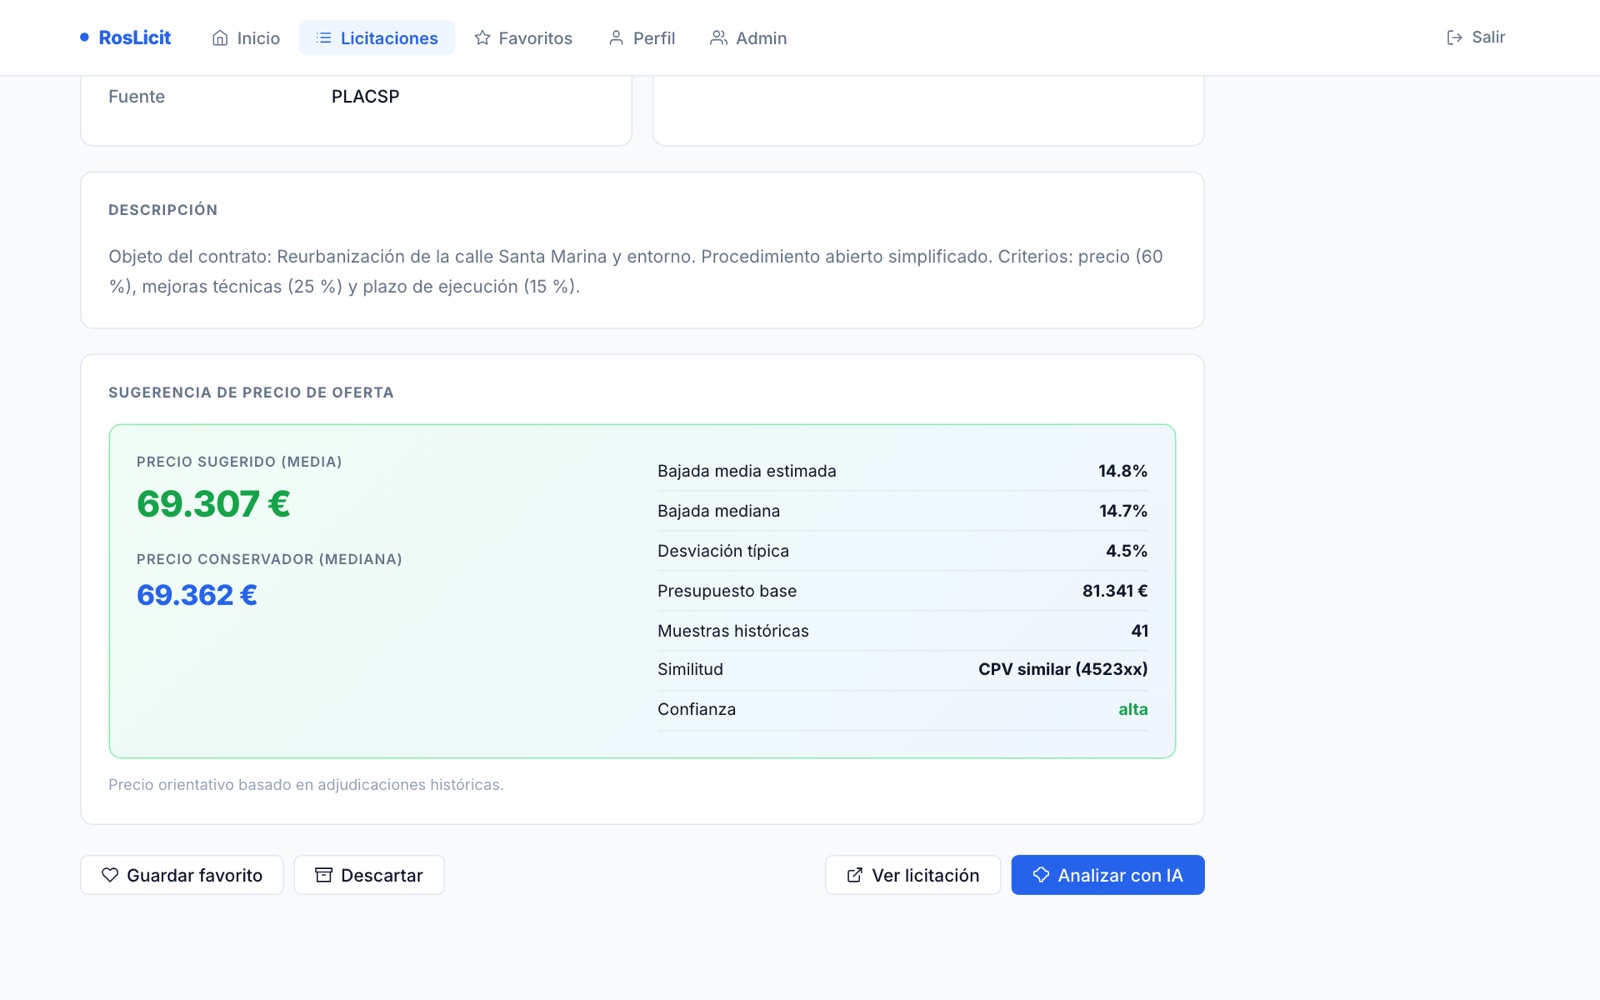Click the diamond icon on Analizar con IA
This screenshot has width=1600, height=1000.
1041,875
